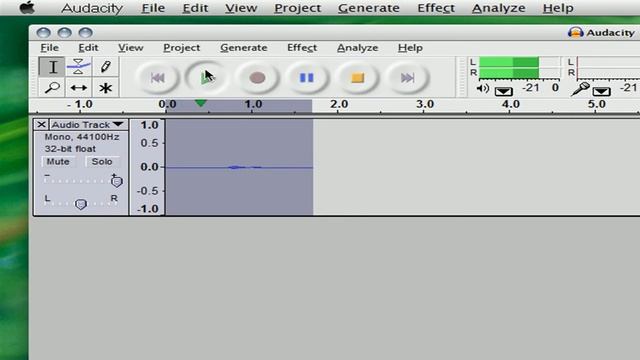Click the input level recording meter
The width and height of the screenshot is (640, 360).
(x=608, y=67)
